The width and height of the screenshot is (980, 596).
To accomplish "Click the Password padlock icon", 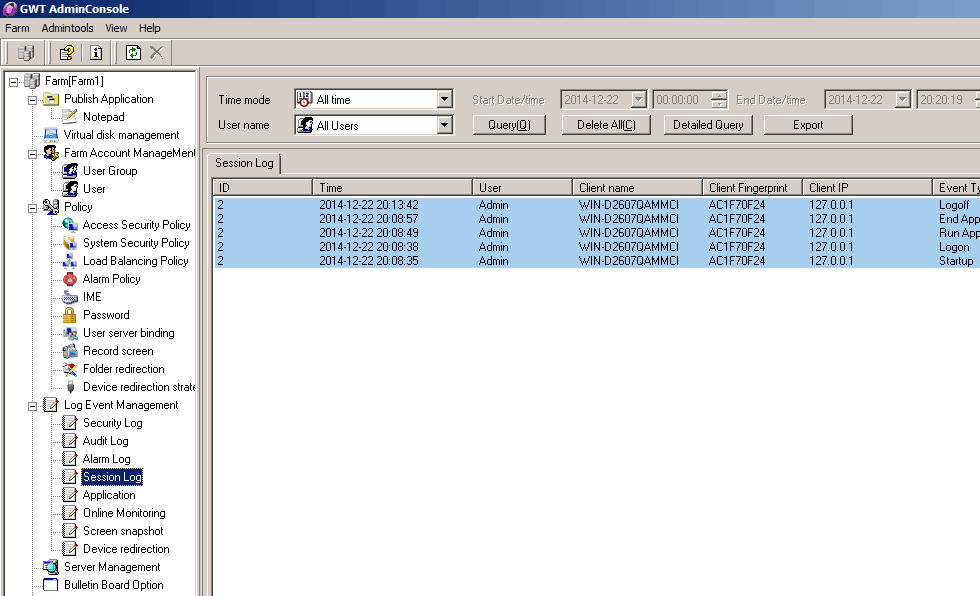I will pos(70,315).
